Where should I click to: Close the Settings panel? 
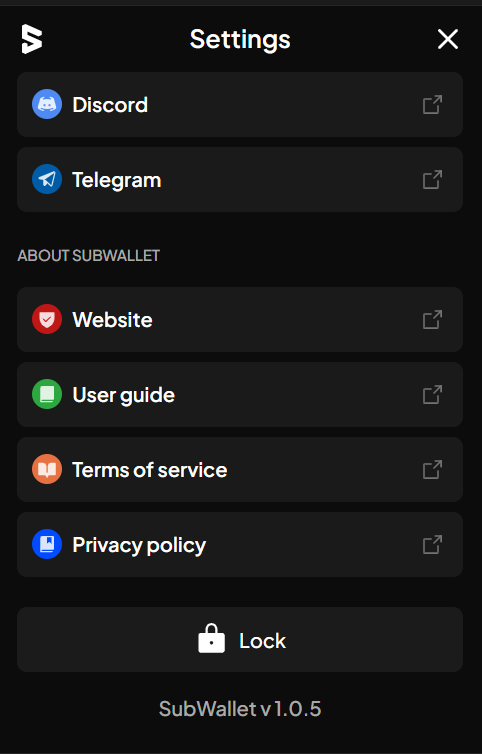tap(447, 39)
